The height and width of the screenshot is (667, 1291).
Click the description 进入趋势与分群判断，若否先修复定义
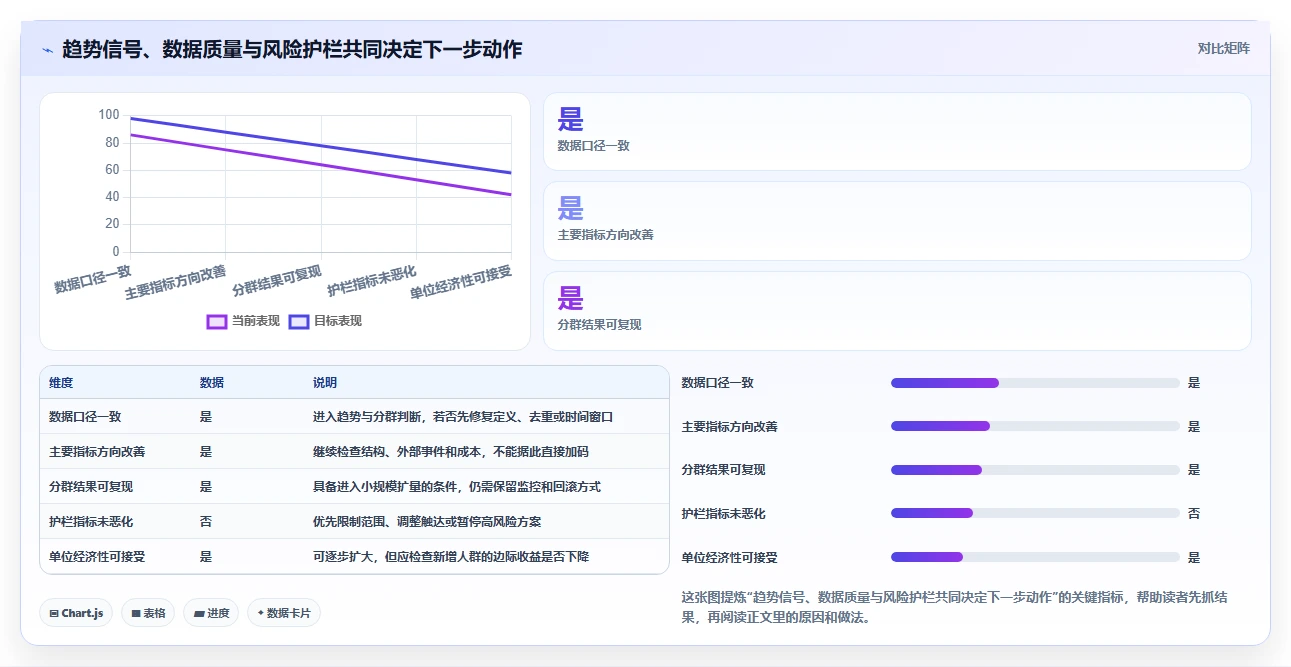463,416
